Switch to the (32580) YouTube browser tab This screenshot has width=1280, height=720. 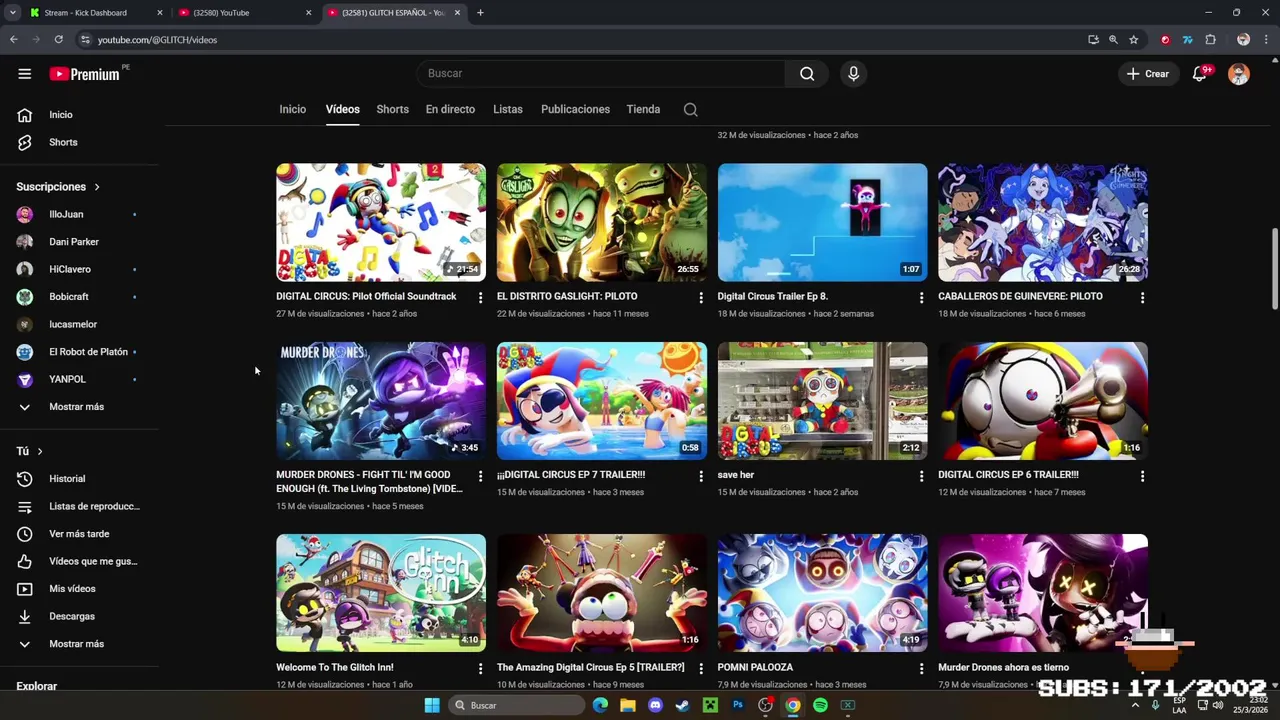[x=245, y=13]
